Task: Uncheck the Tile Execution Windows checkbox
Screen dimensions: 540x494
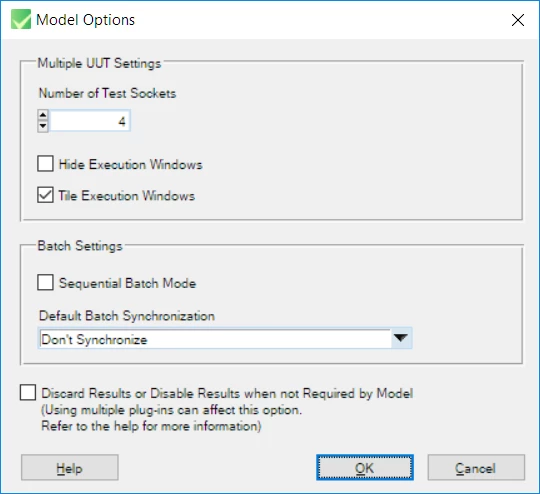Action: [45, 195]
